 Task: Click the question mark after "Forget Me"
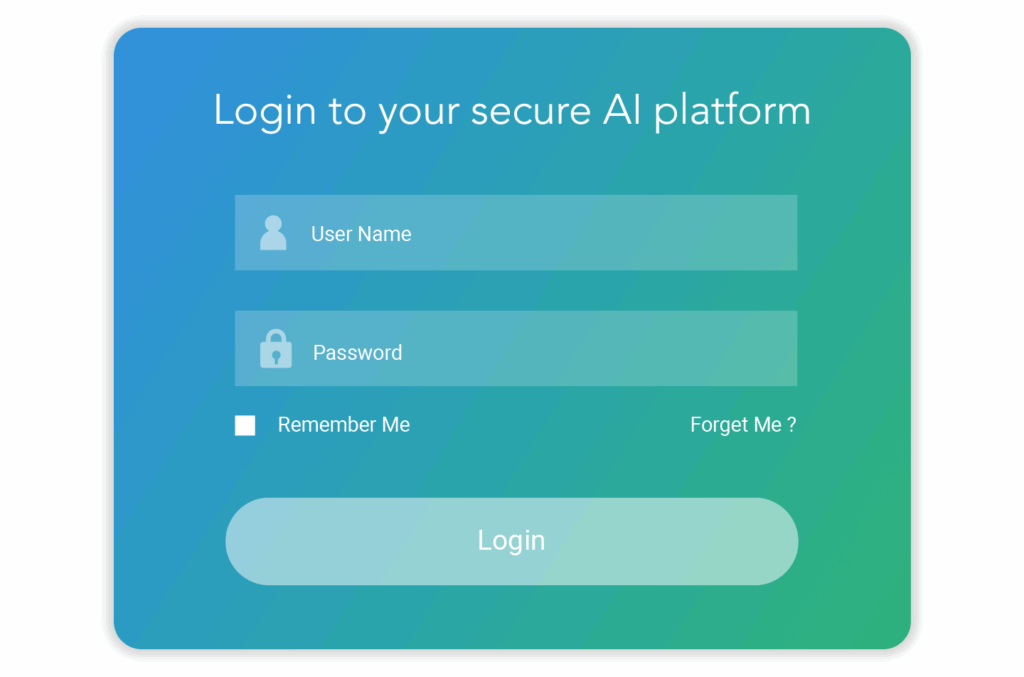[792, 425]
